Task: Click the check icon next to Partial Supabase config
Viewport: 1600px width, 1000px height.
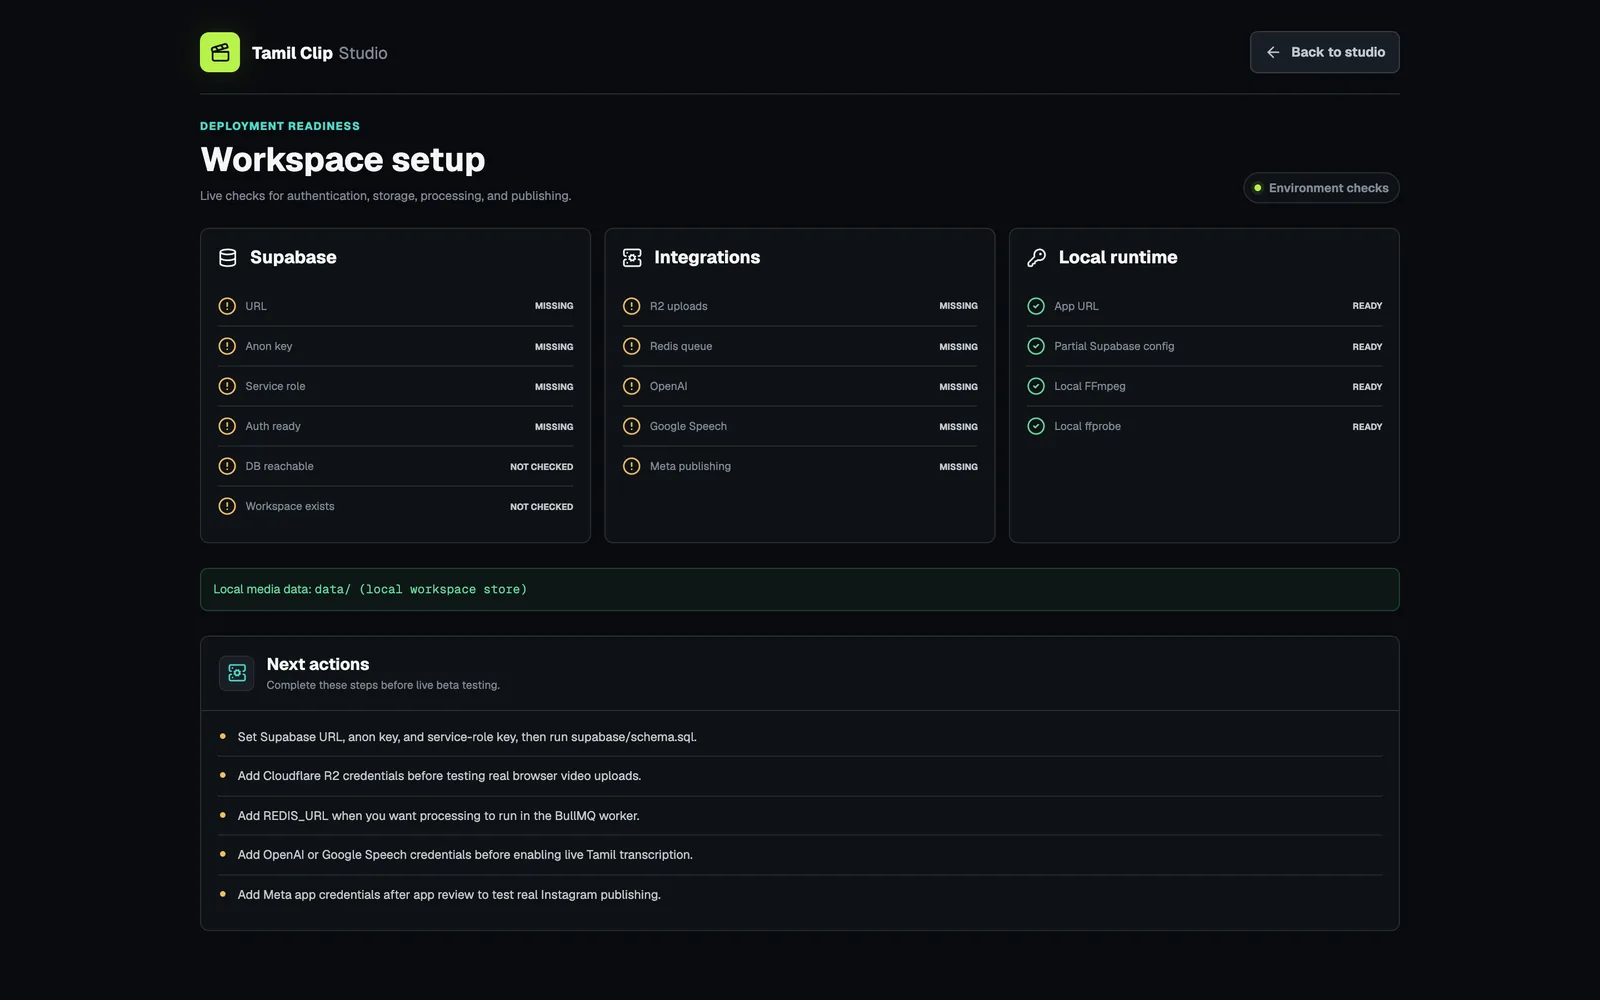Action: 1036,346
